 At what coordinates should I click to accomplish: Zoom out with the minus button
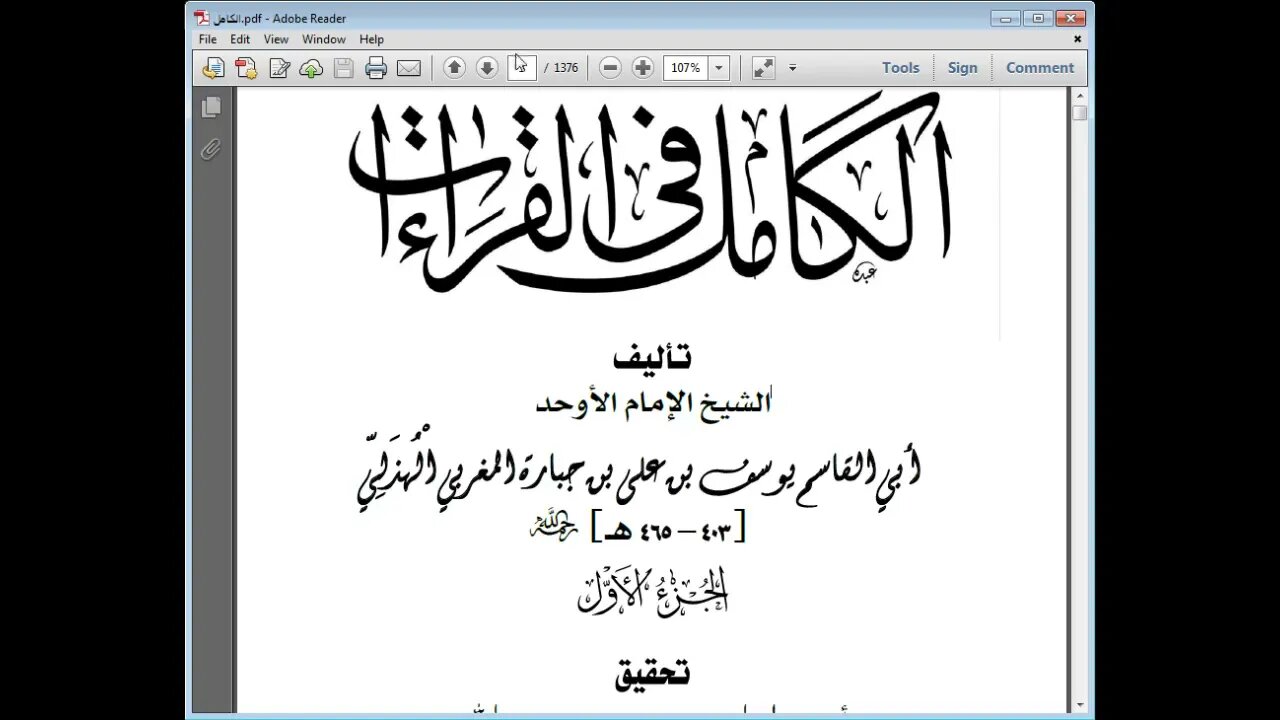point(610,68)
